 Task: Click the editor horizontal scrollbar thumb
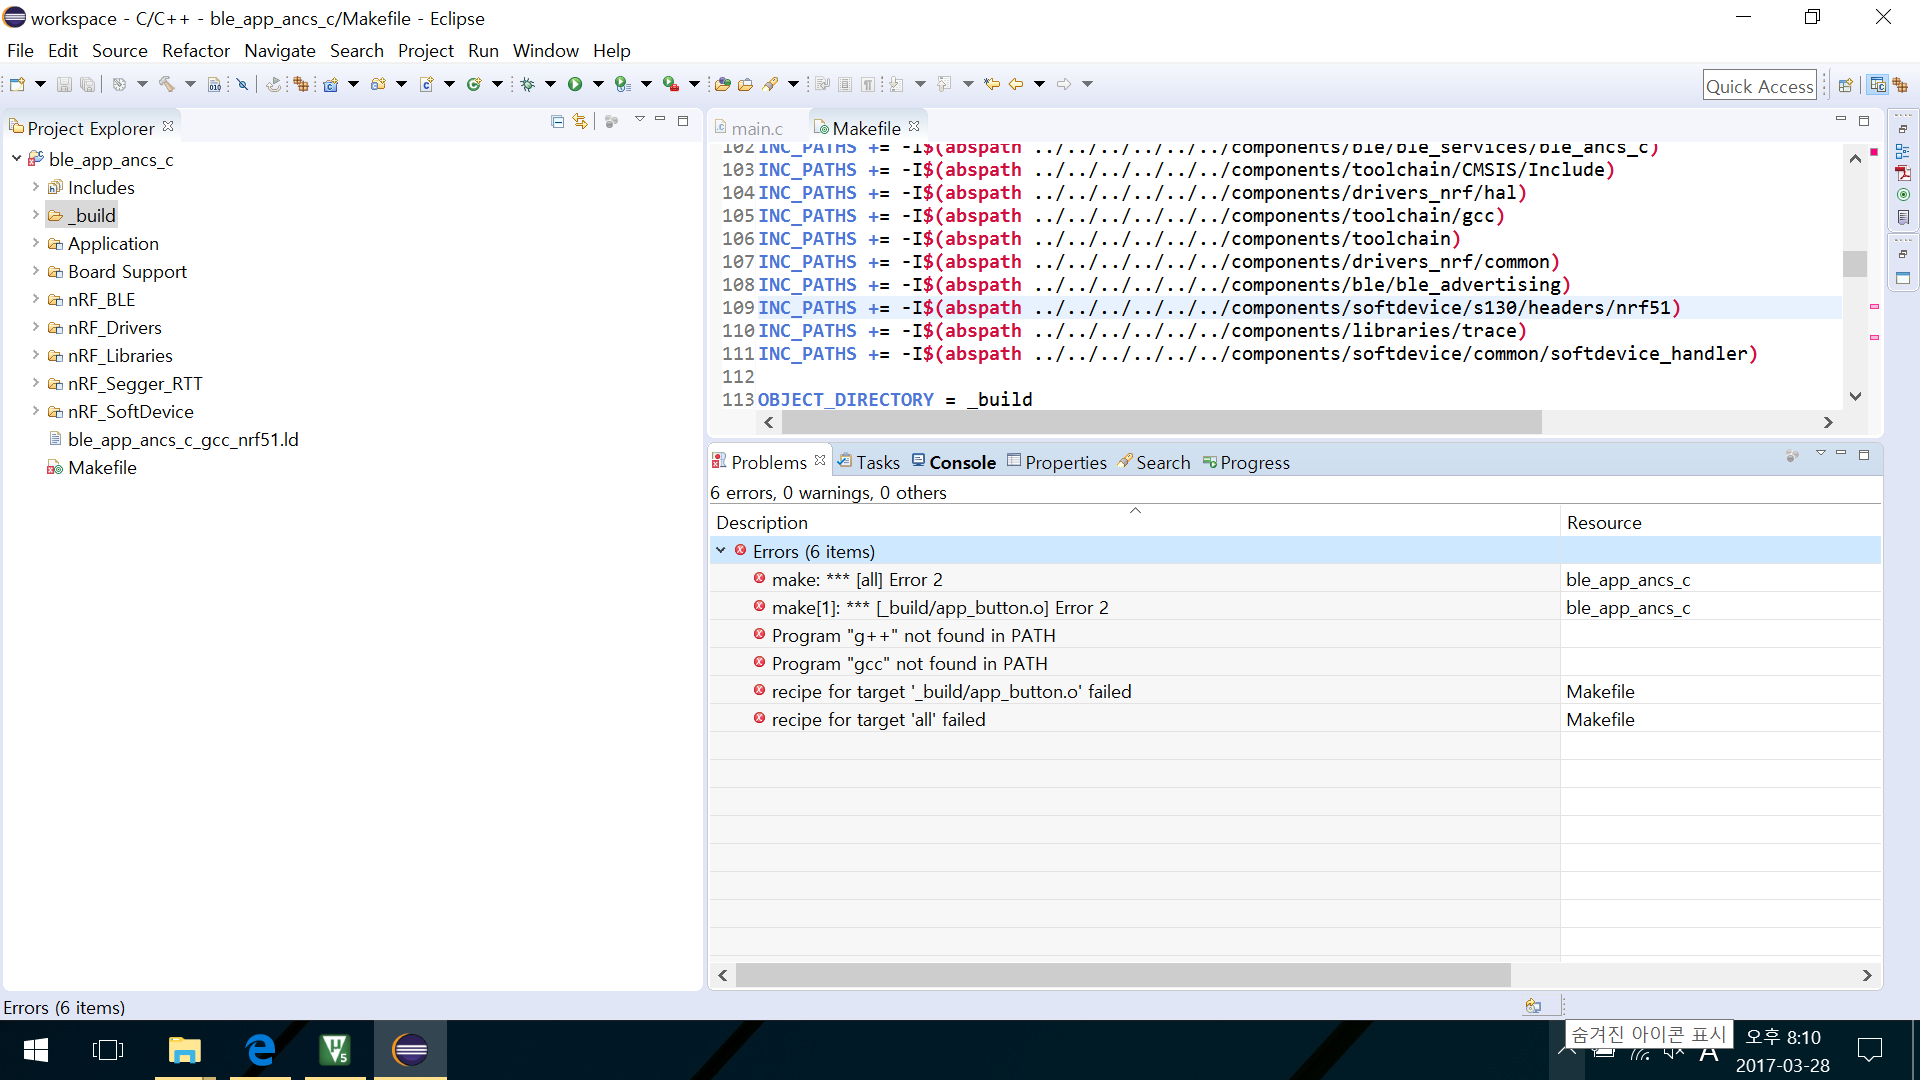1161,422
